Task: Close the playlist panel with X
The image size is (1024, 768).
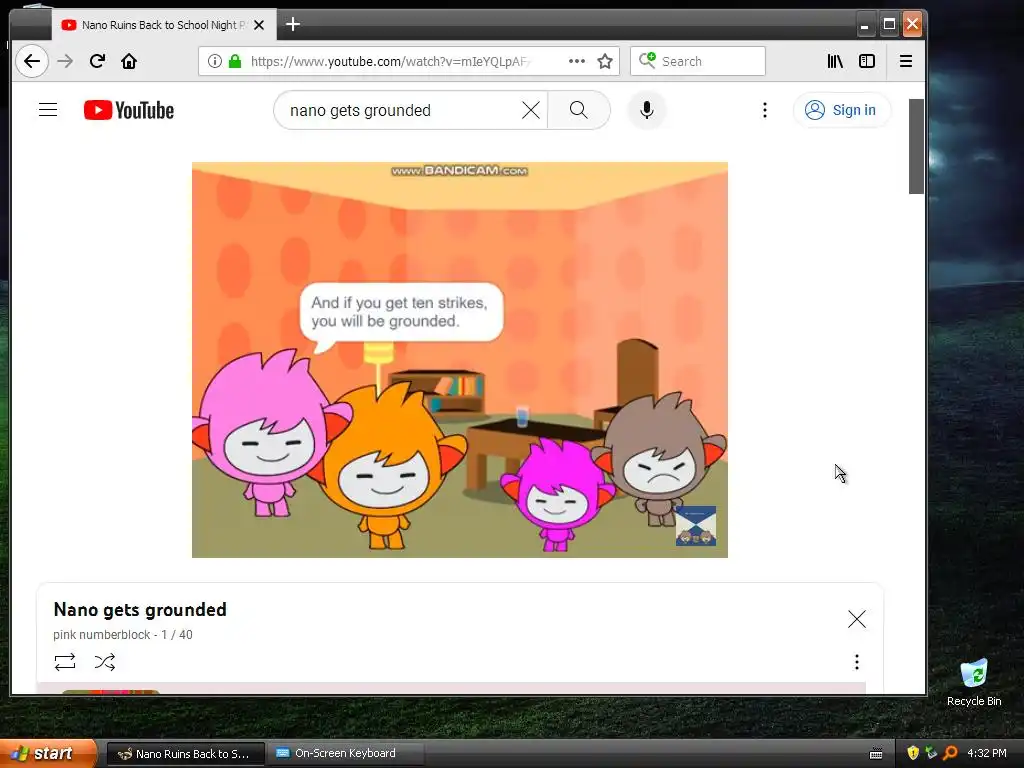Action: pos(857,619)
